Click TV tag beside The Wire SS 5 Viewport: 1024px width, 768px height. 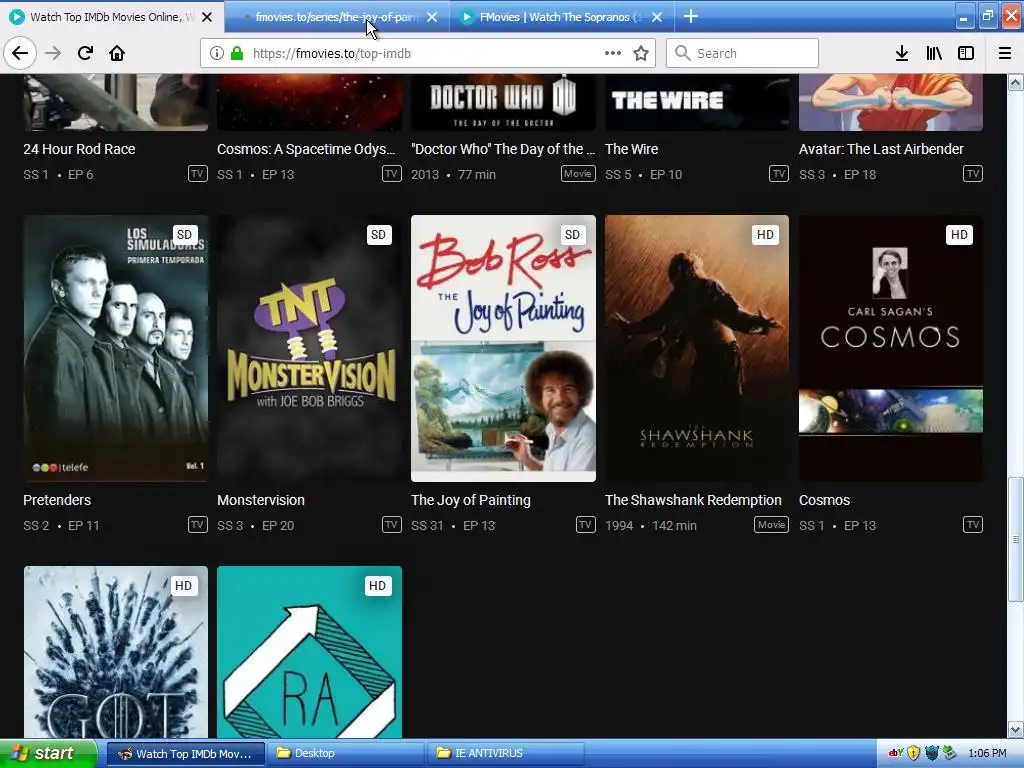coord(778,173)
